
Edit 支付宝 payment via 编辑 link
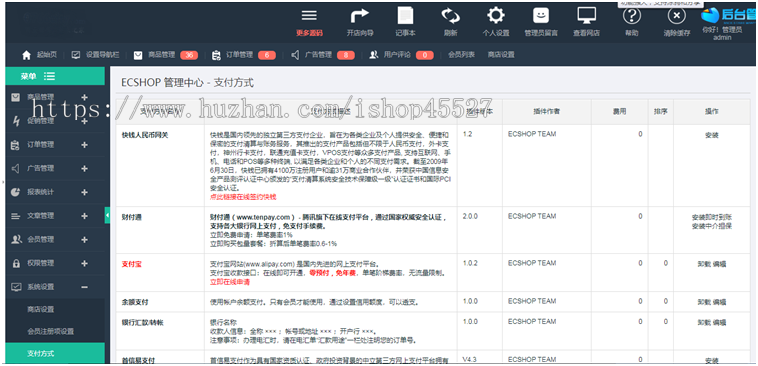tap(719, 264)
